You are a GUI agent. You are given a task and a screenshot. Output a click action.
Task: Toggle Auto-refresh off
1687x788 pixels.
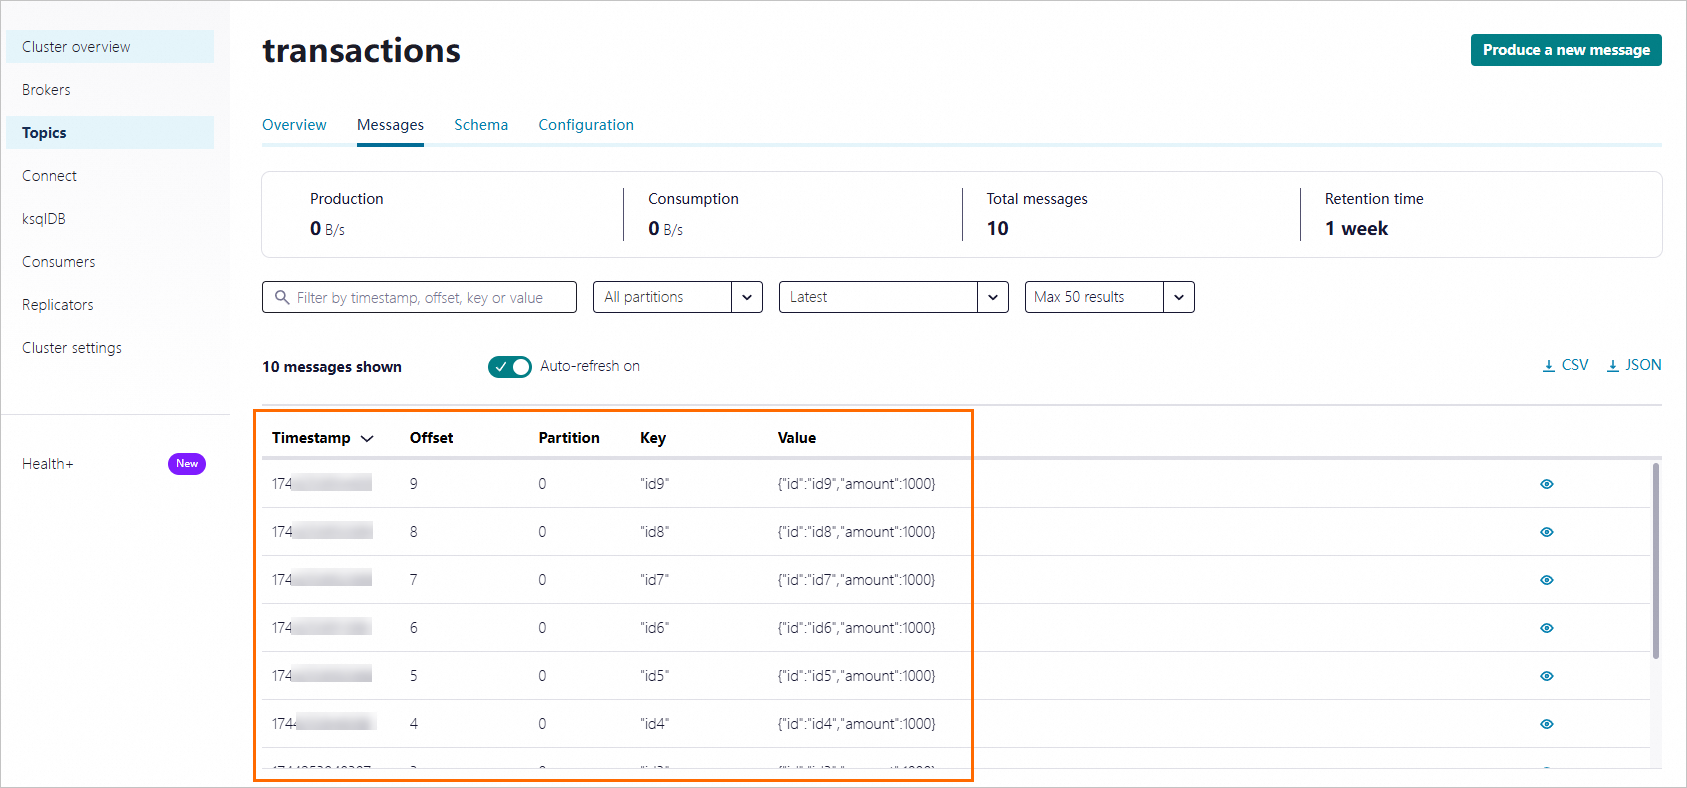(510, 367)
